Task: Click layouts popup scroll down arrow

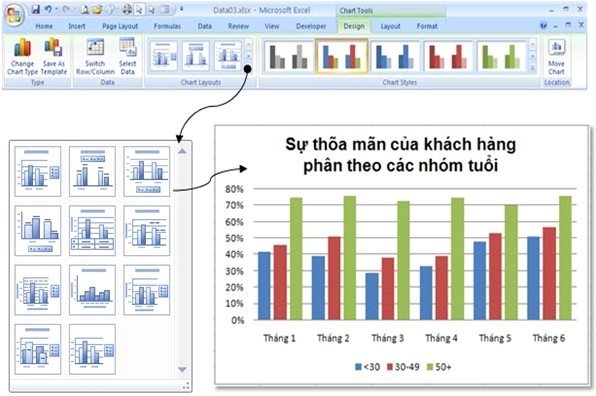Action: (x=182, y=369)
